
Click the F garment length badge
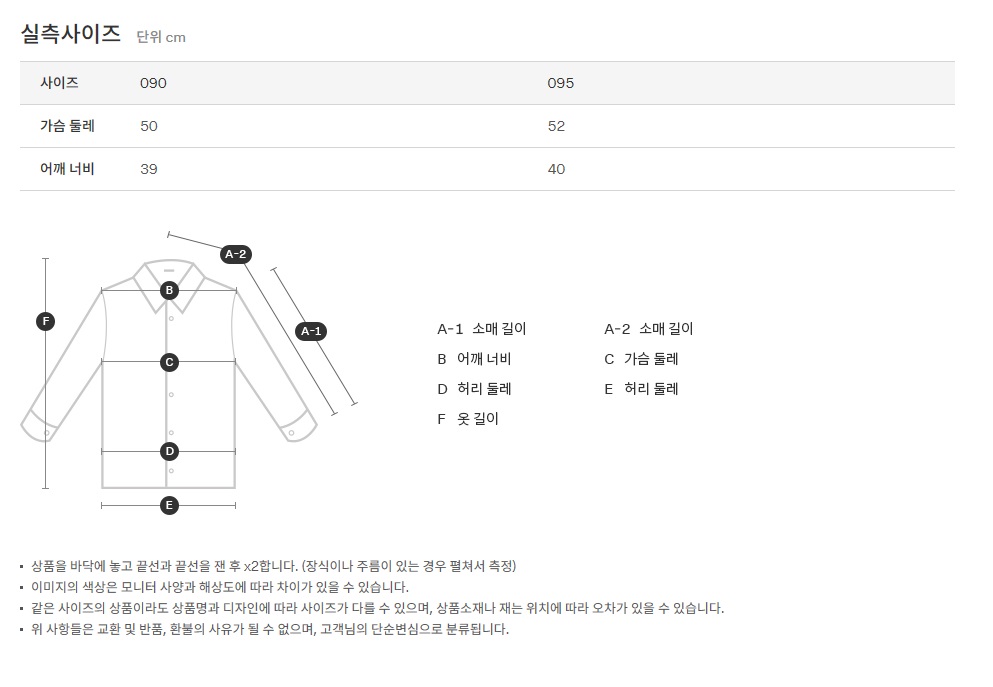45,321
